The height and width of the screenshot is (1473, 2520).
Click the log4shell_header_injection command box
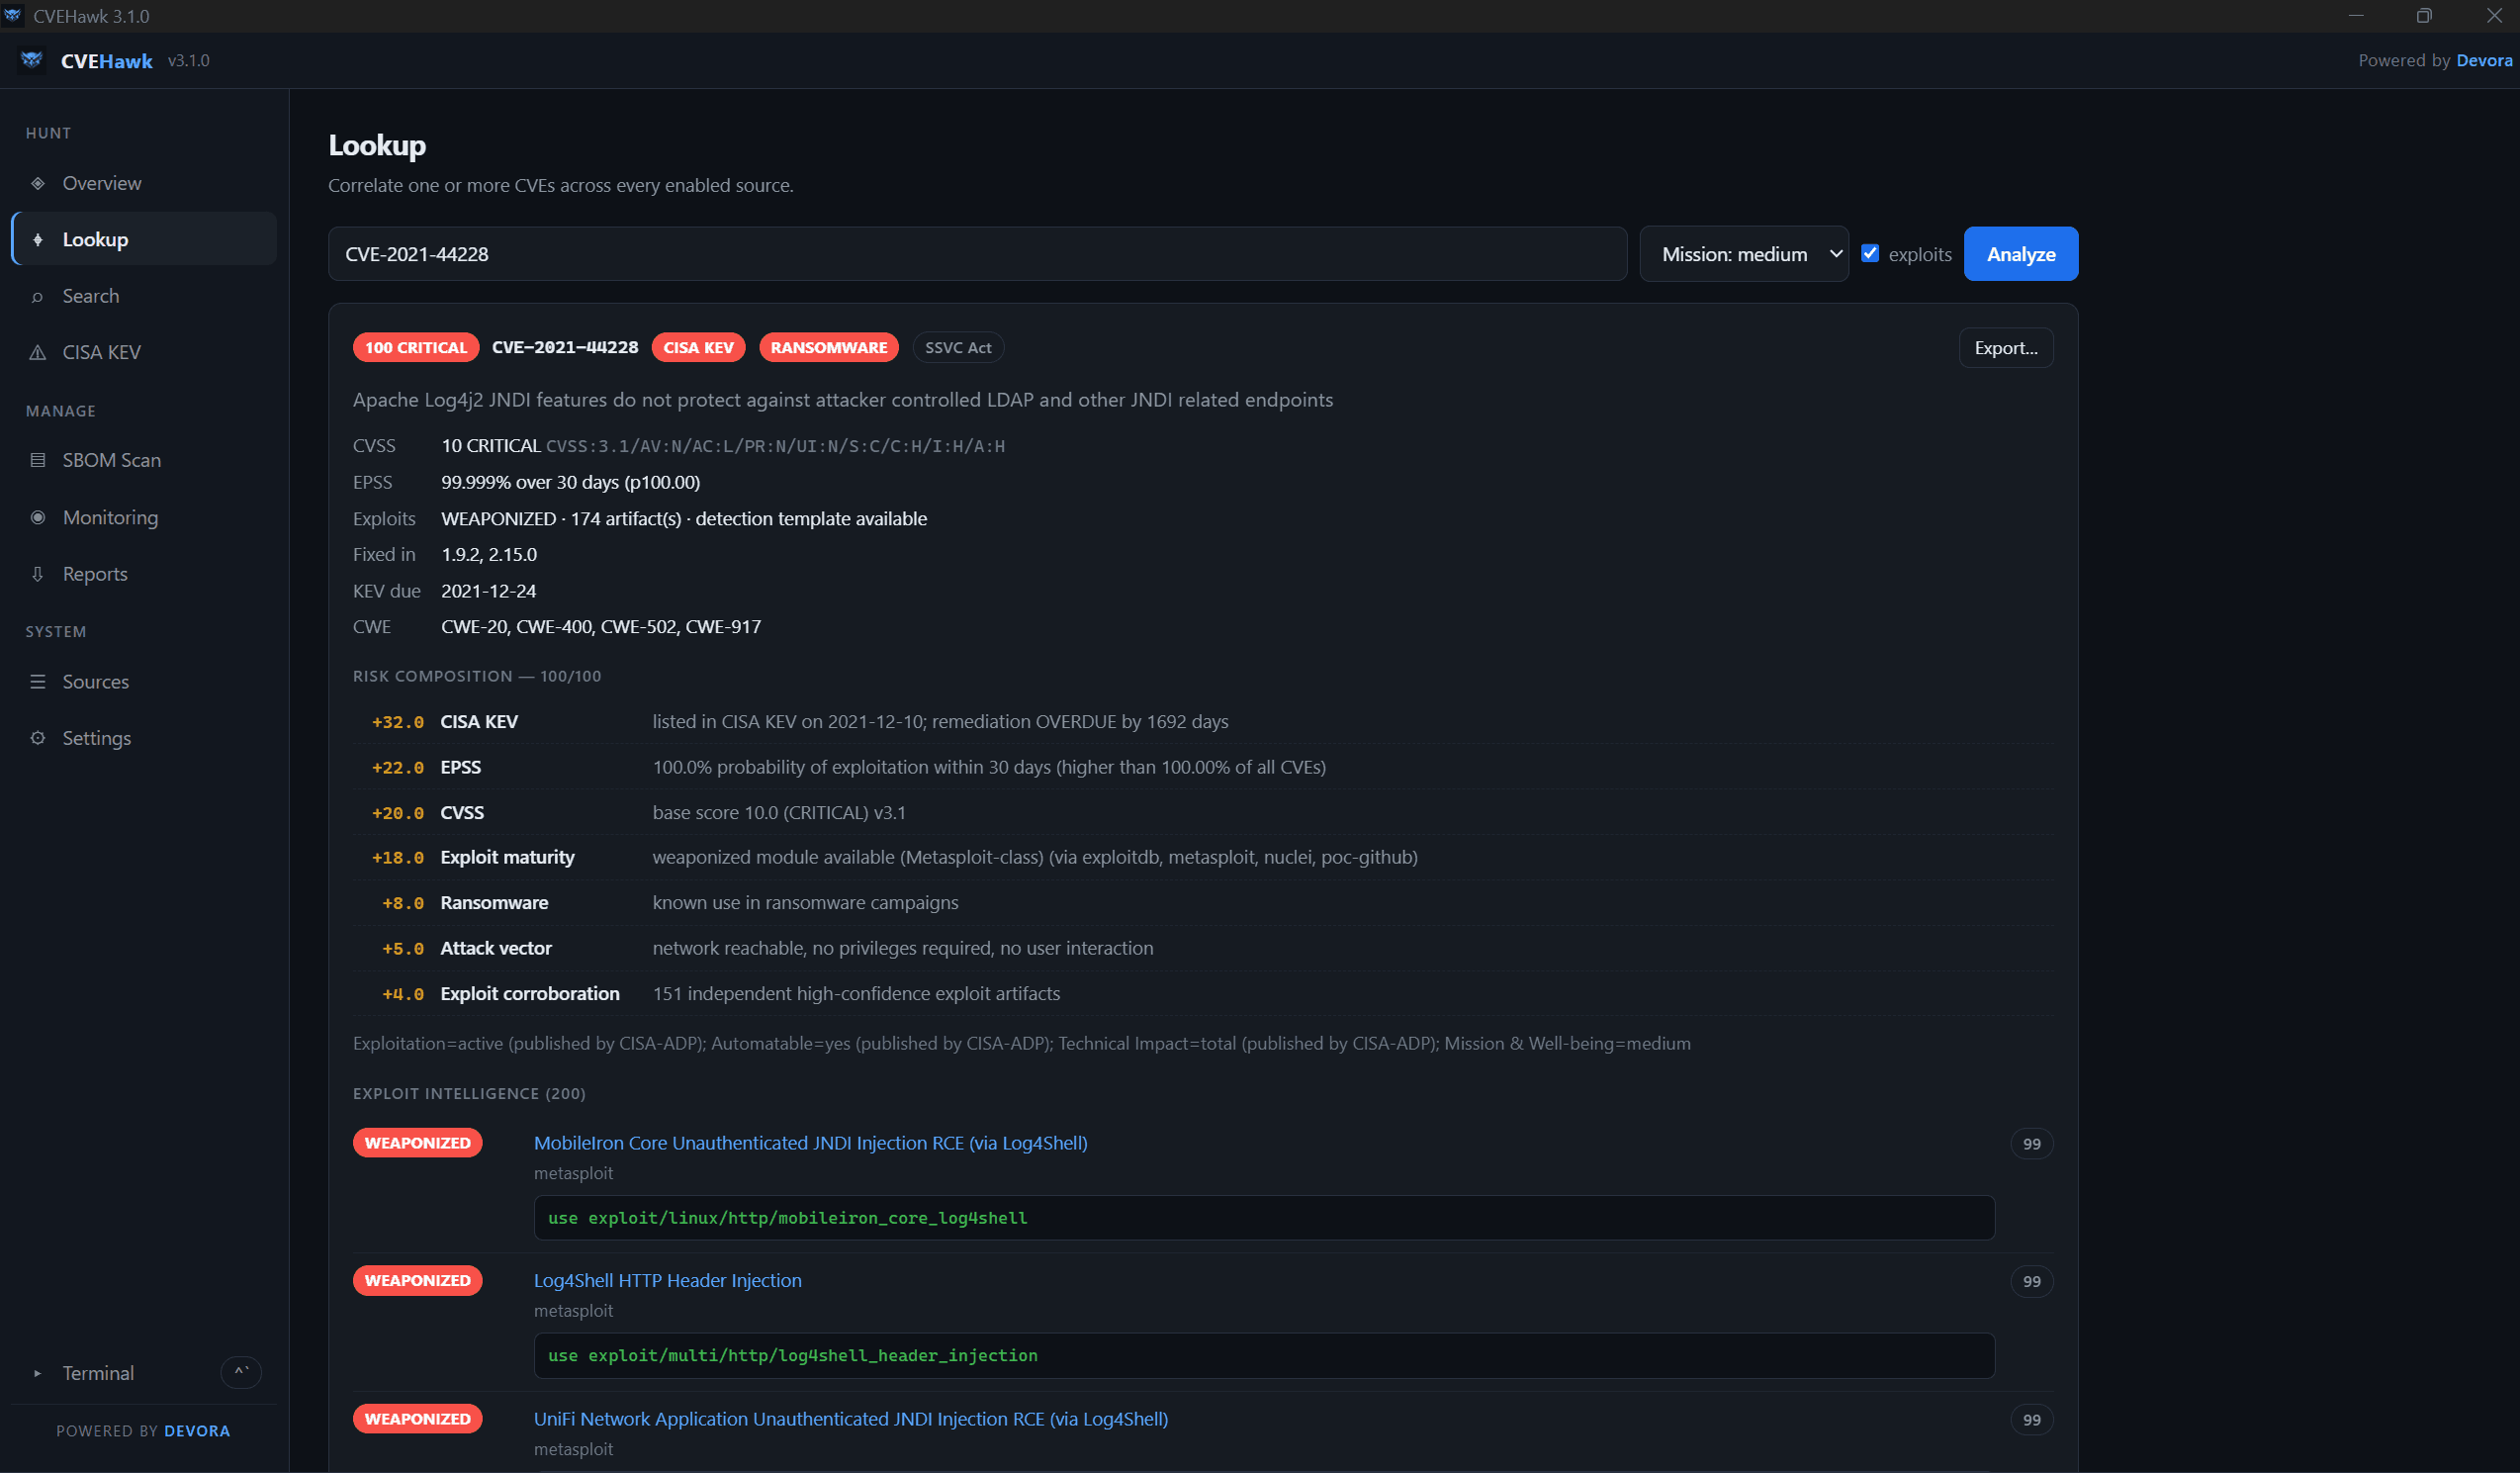tap(1264, 1356)
